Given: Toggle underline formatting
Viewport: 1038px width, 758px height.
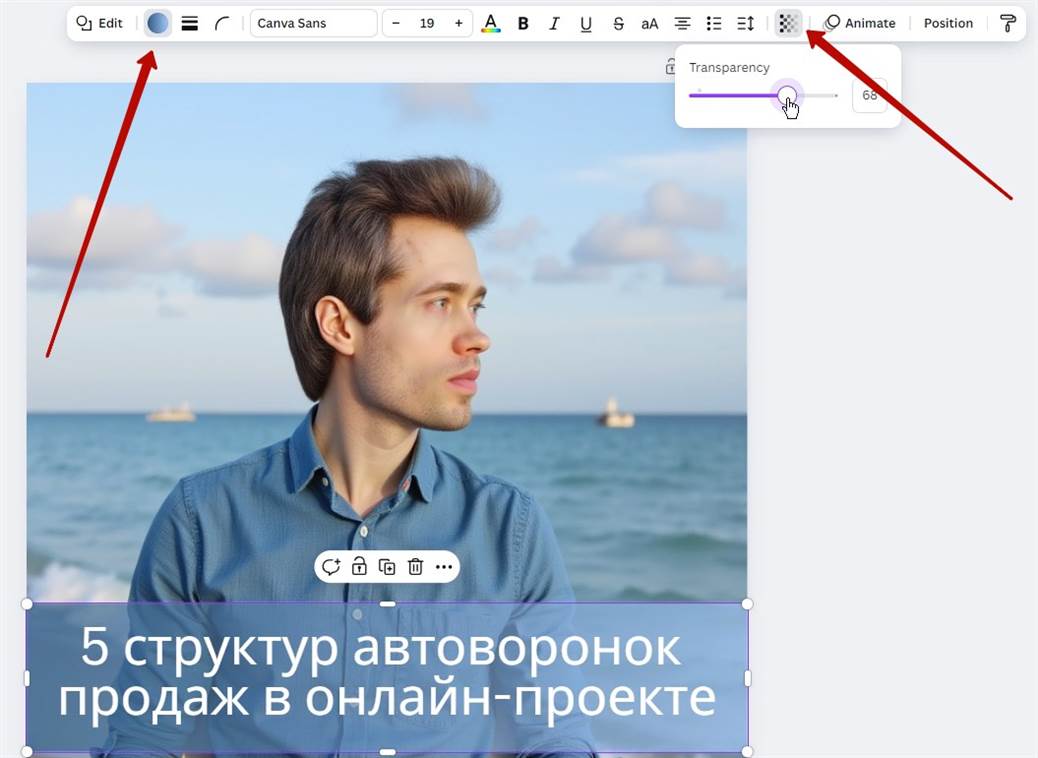Looking at the screenshot, I should (586, 23).
